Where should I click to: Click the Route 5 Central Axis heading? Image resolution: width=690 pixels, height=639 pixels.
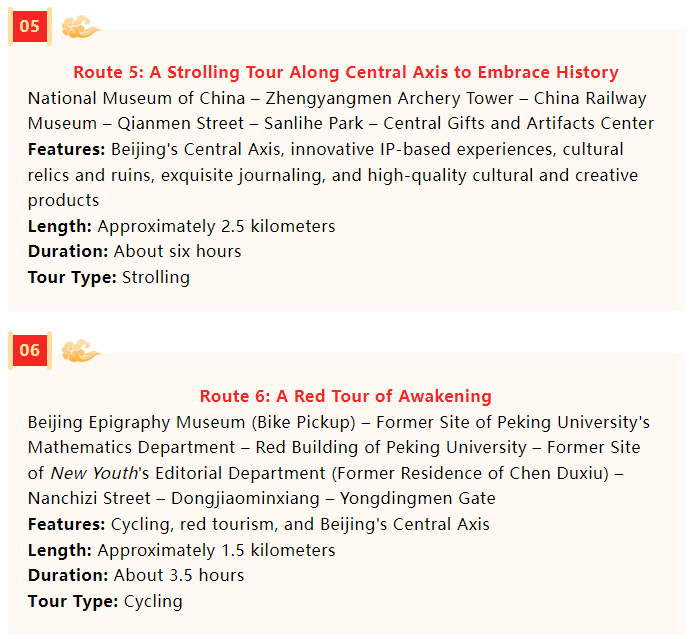(346, 72)
